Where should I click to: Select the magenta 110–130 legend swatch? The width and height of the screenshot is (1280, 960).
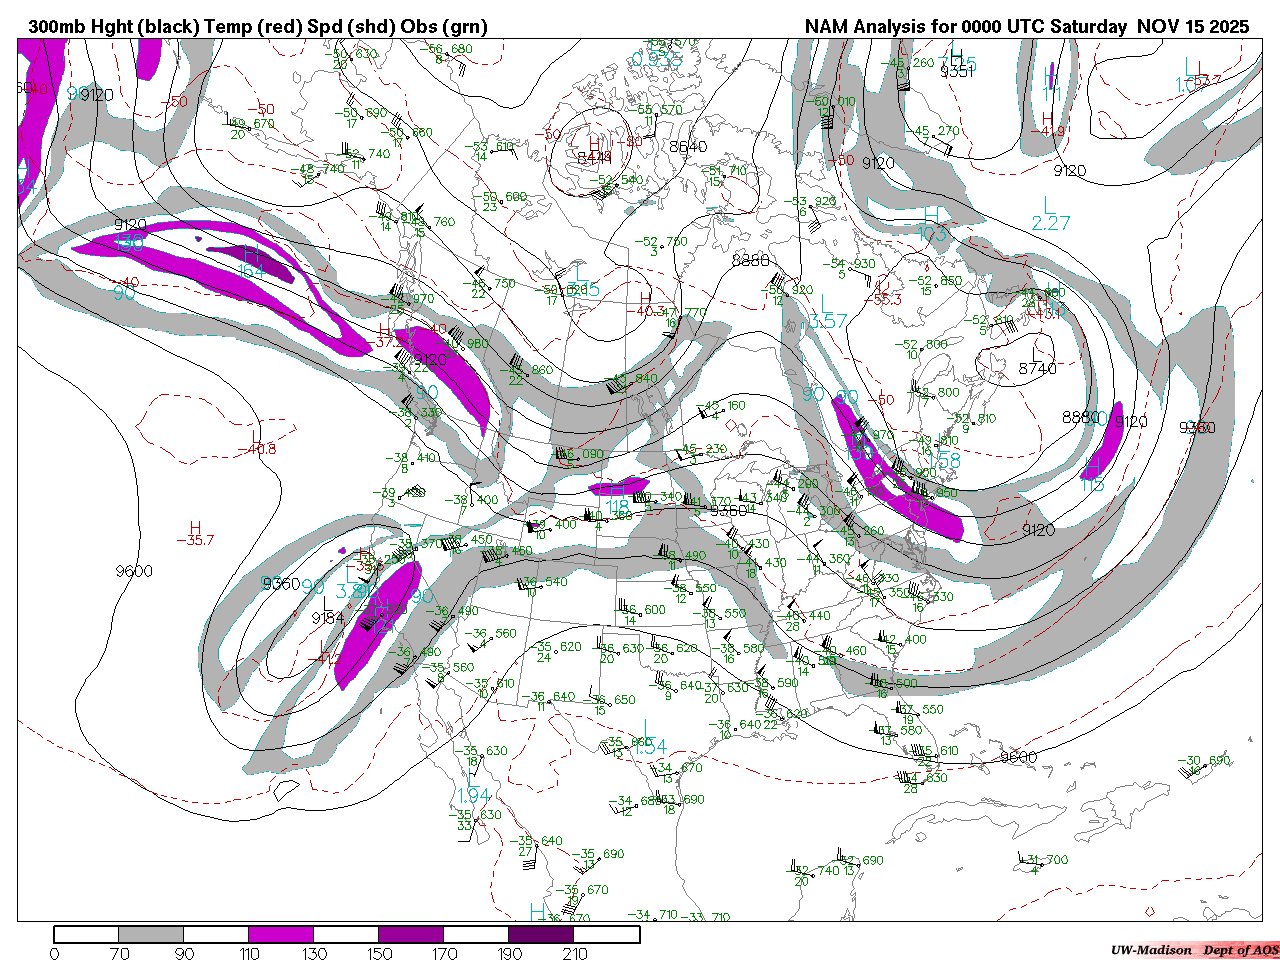pyautogui.click(x=281, y=935)
